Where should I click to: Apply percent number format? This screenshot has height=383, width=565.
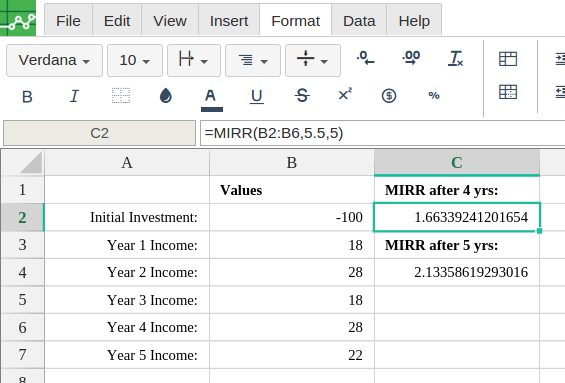click(434, 95)
